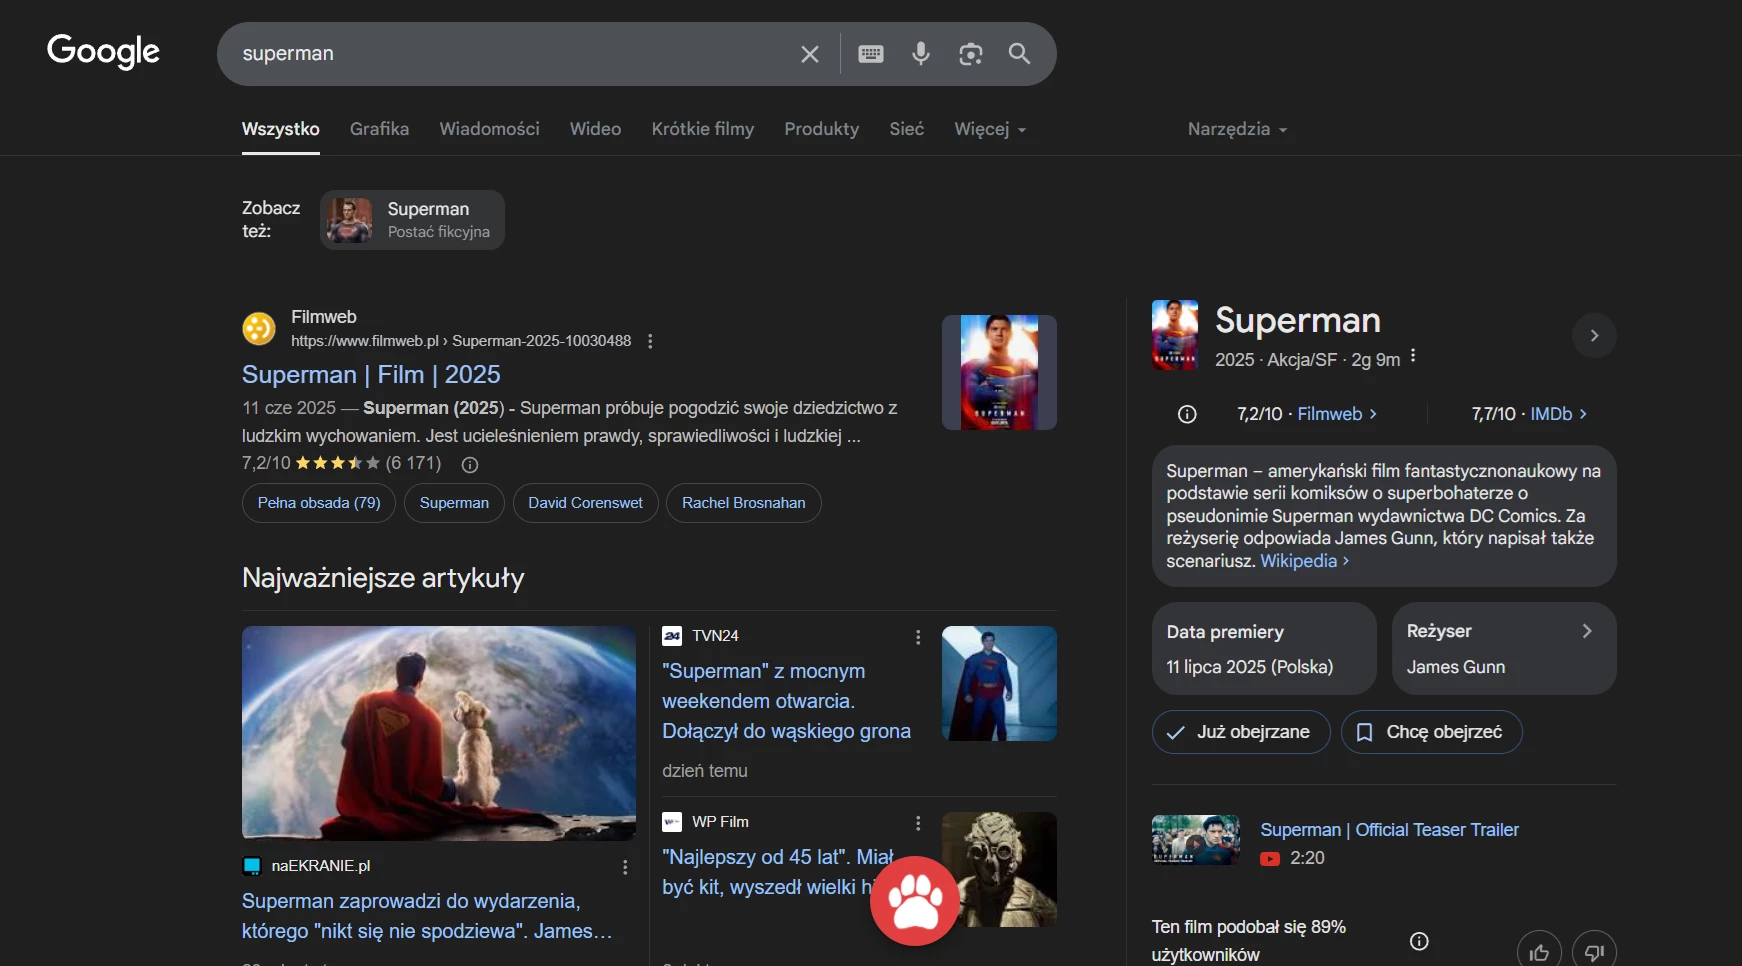The width and height of the screenshot is (1742, 966).
Task: Open the Więcej dropdown menu
Action: [x=990, y=129]
